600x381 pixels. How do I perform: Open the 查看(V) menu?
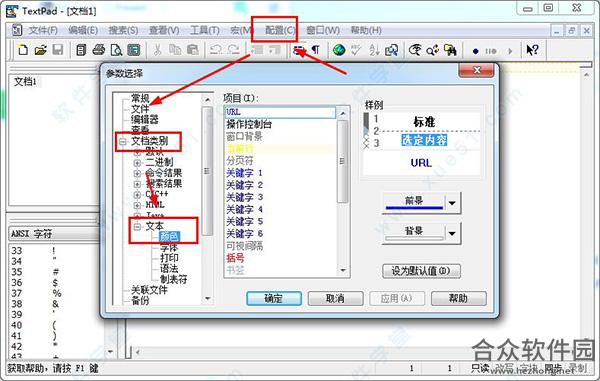[x=164, y=30]
